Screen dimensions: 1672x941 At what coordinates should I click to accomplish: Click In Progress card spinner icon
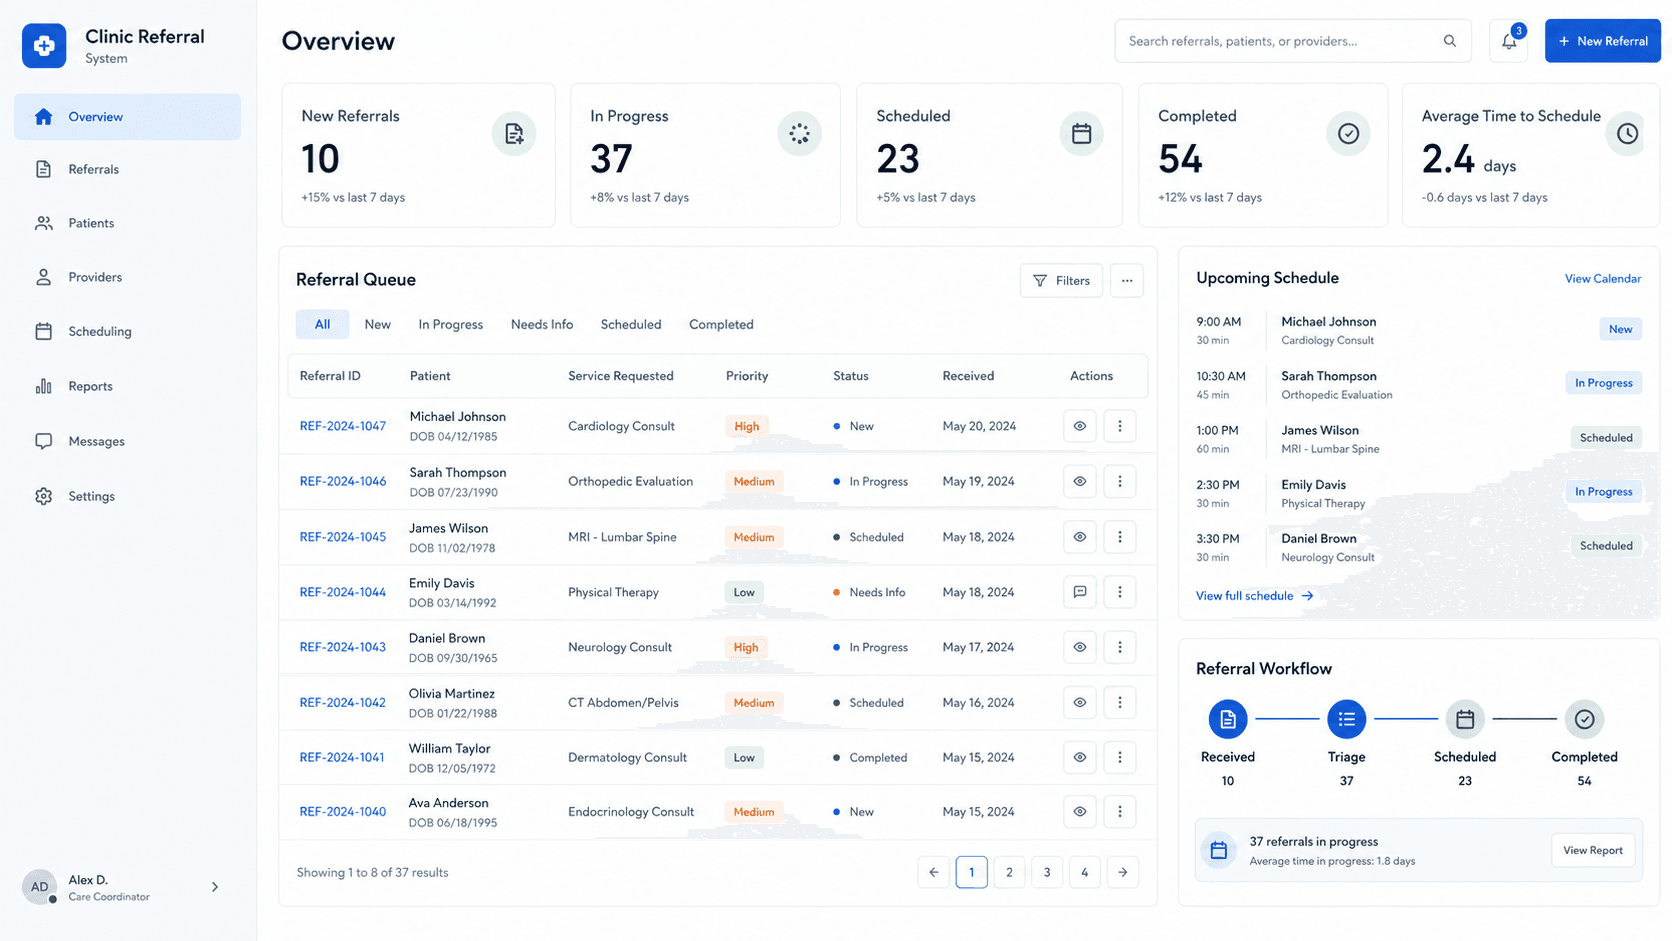pyautogui.click(x=799, y=133)
